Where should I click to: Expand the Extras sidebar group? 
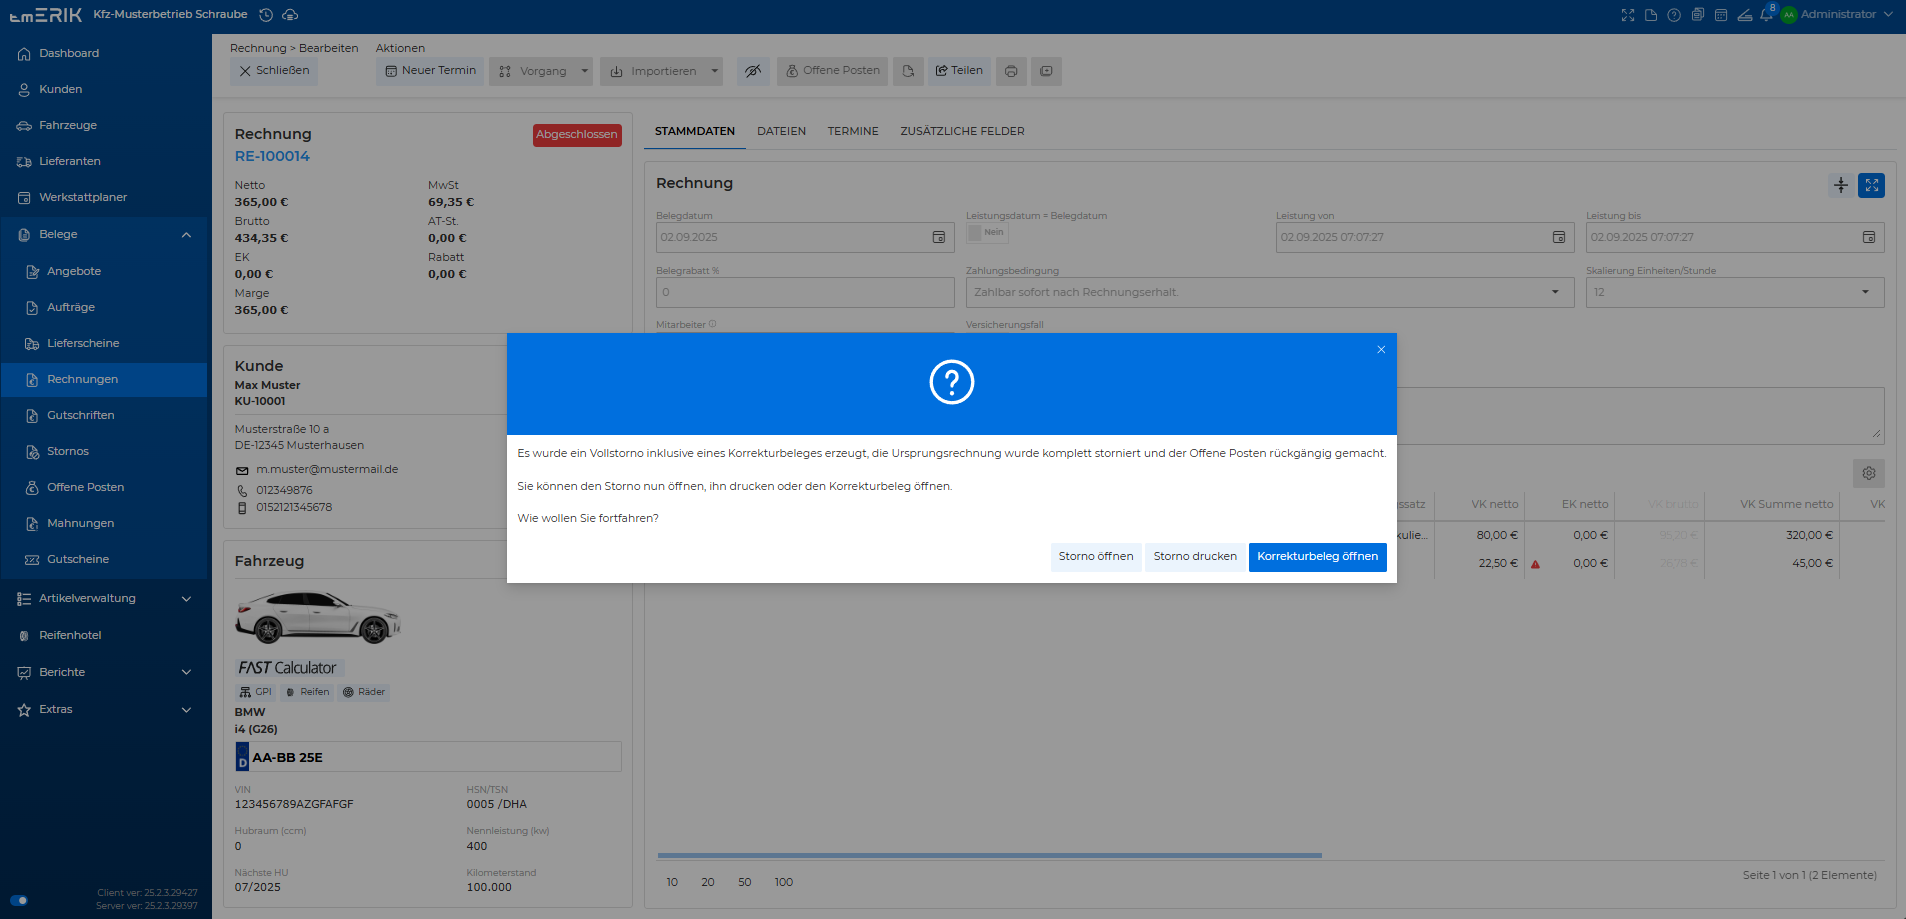[186, 710]
